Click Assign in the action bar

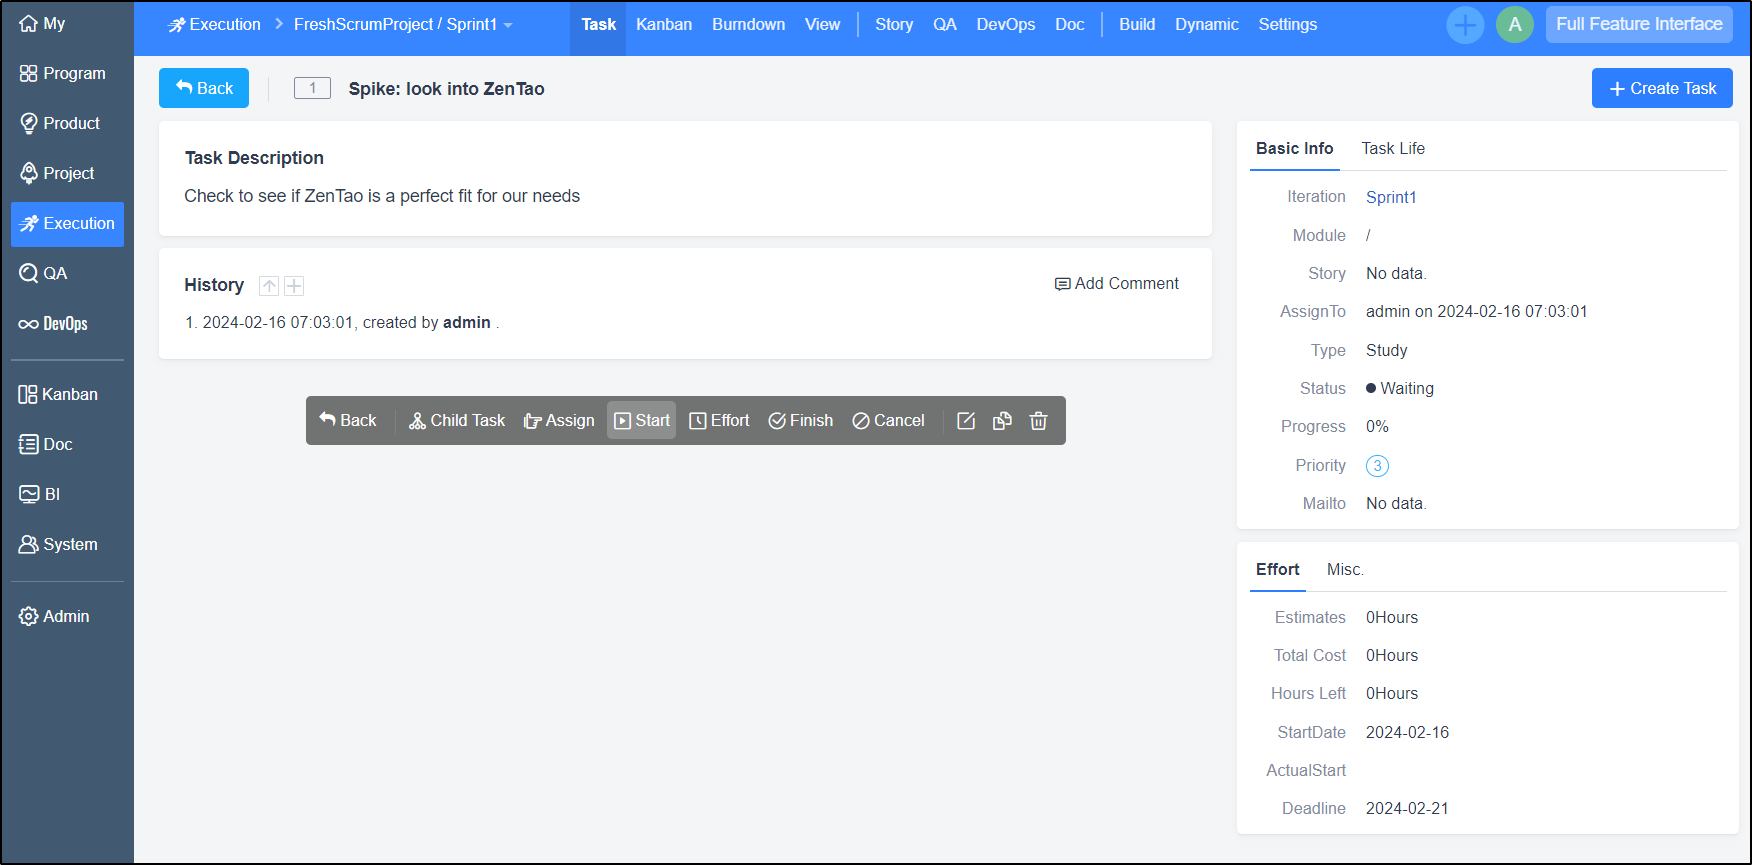click(559, 421)
